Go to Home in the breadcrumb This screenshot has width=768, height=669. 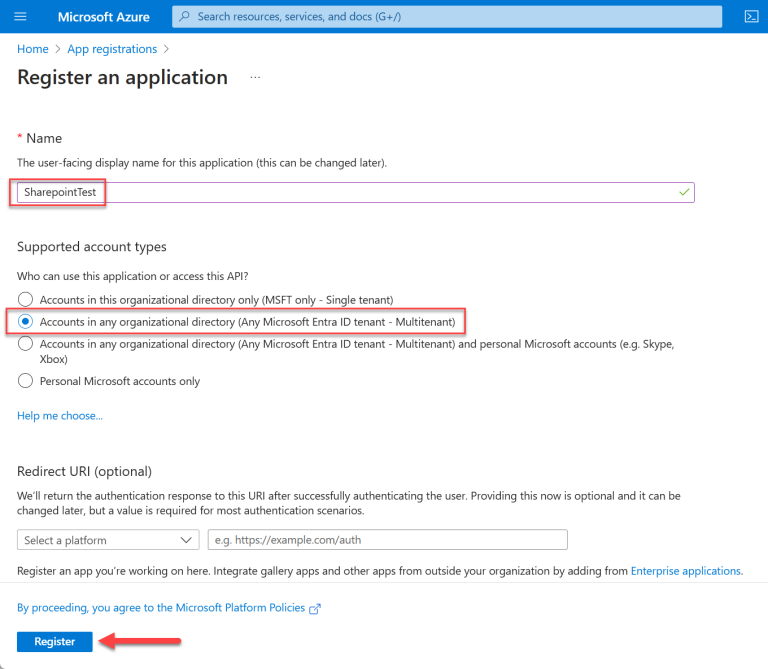pos(33,49)
